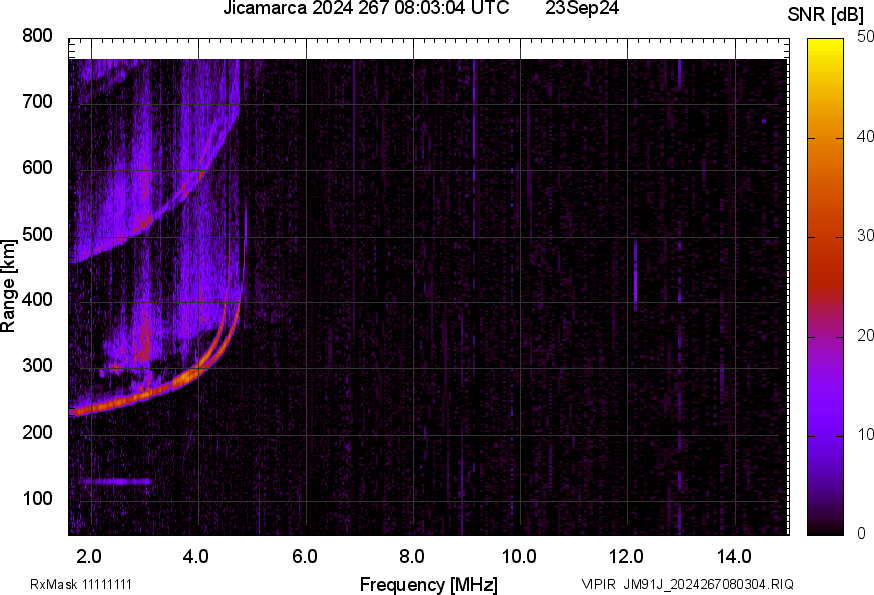The image size is (874, 595).
Task: Click the frequency tick label '4.0'
Action: tap(196, 556)
